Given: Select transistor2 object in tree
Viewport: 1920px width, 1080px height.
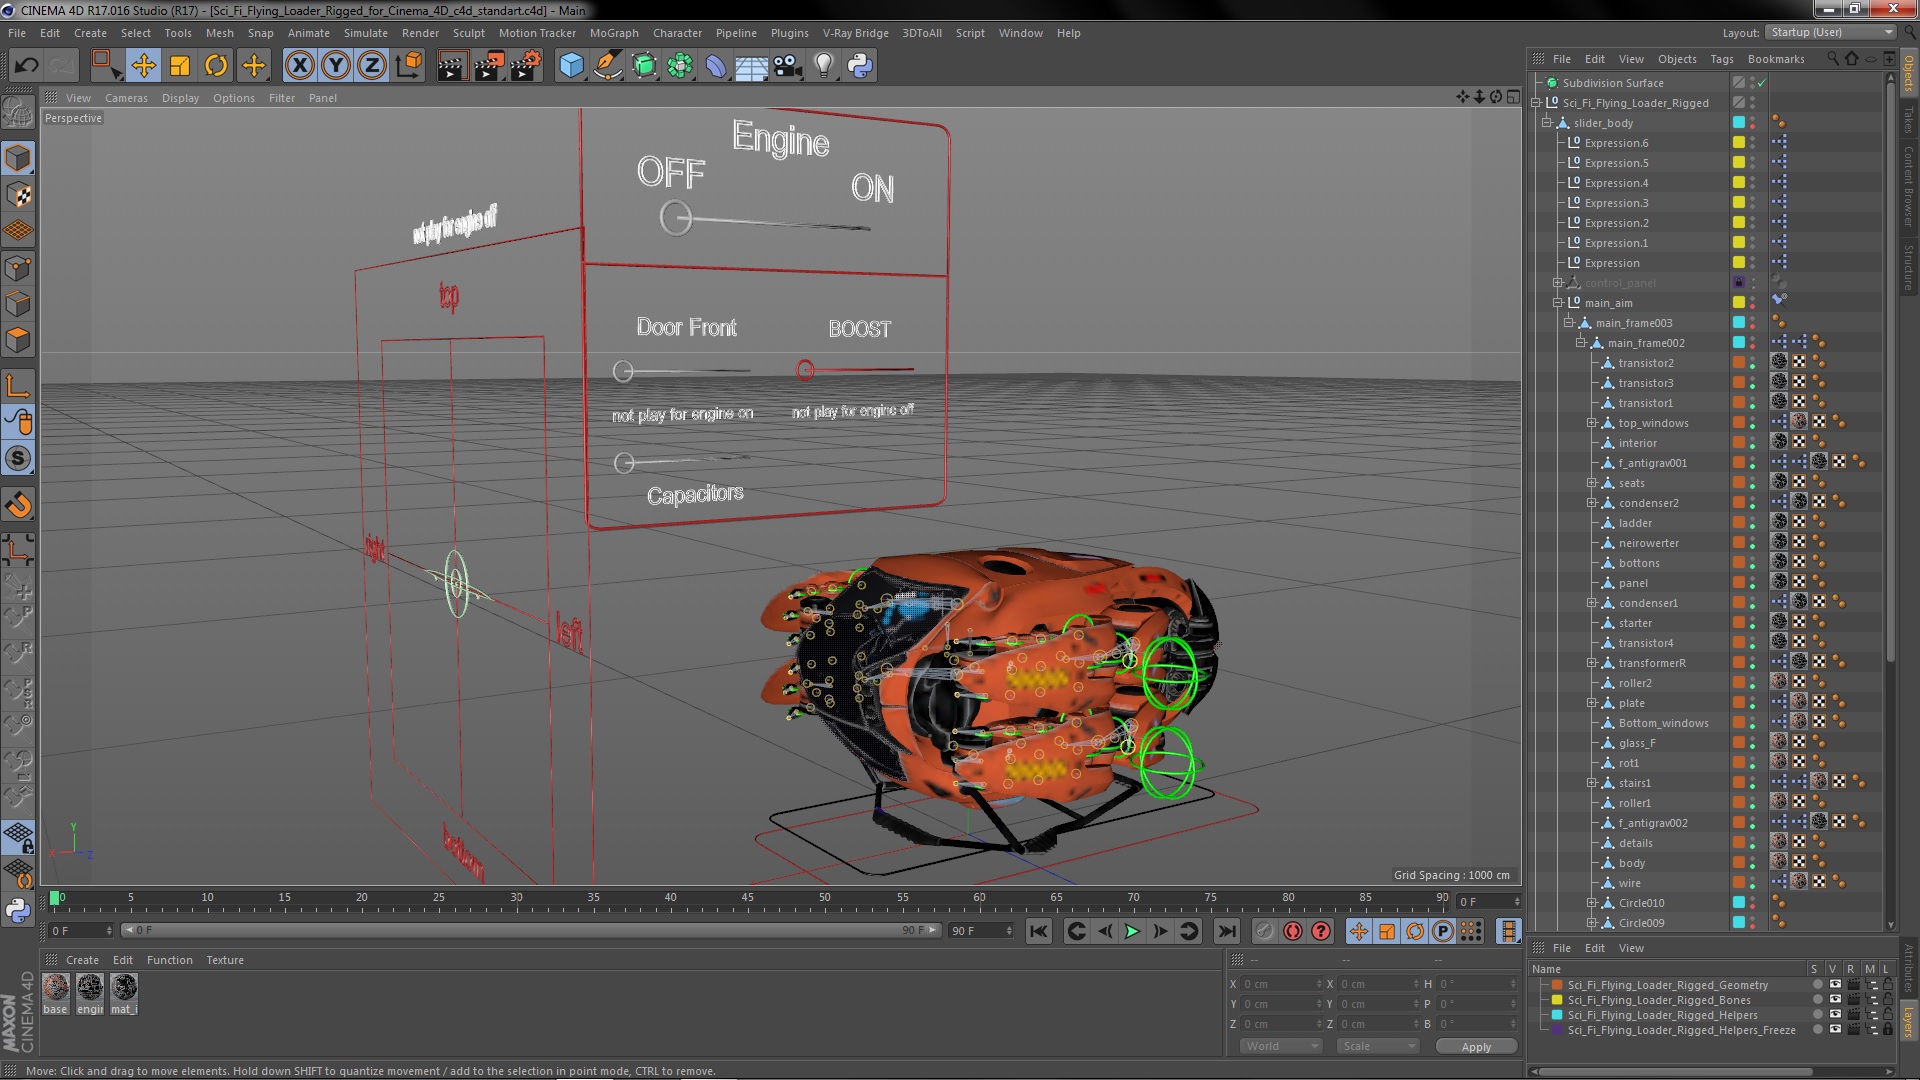Looking at the screenshot, I should [1645, 363].
